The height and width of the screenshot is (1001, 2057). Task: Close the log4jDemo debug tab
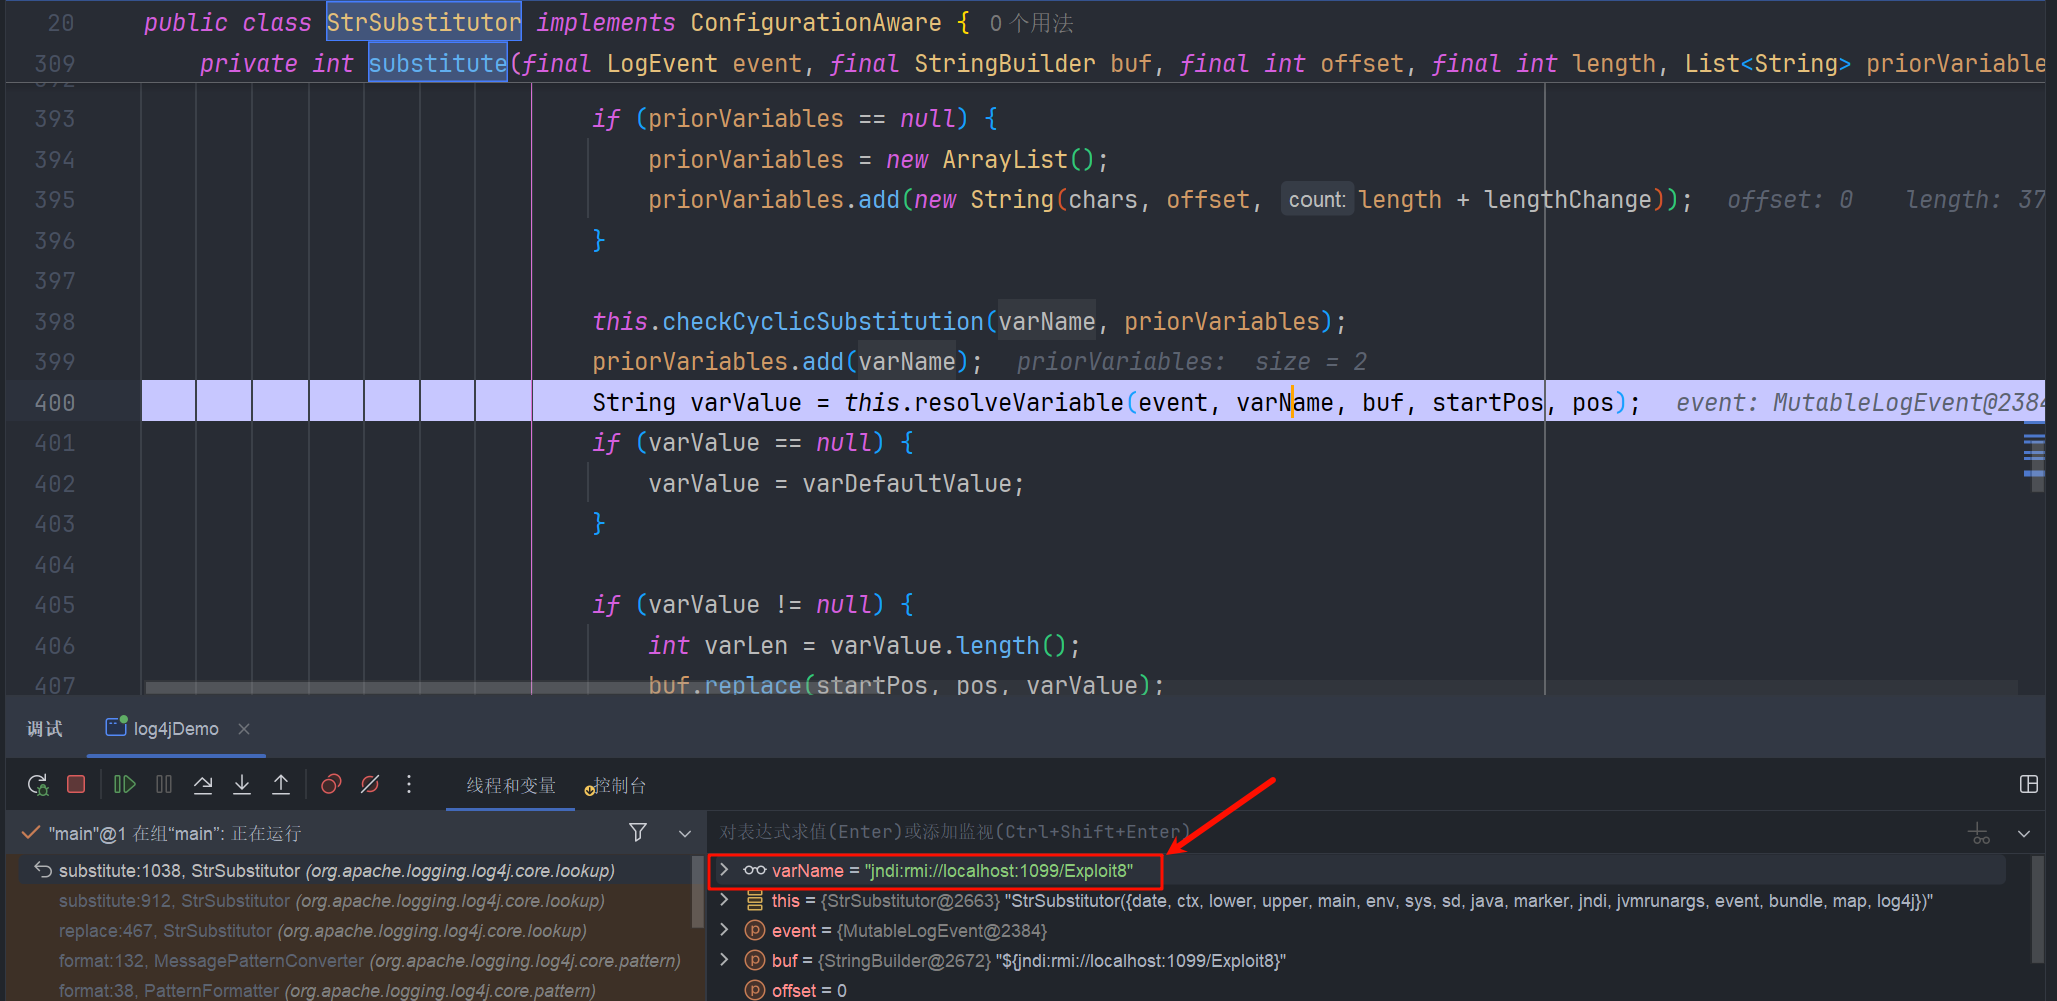point(244,729)
